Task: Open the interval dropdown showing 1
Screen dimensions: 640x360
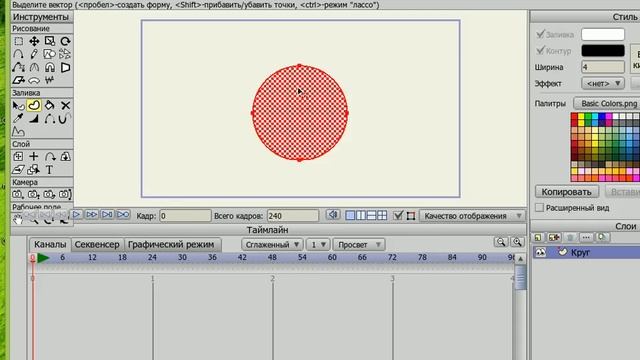Action: click(318, 244)
